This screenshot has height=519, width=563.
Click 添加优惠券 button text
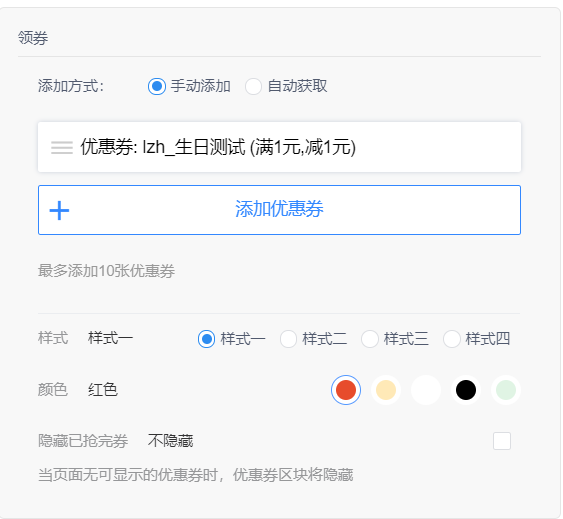click(279, 209)
